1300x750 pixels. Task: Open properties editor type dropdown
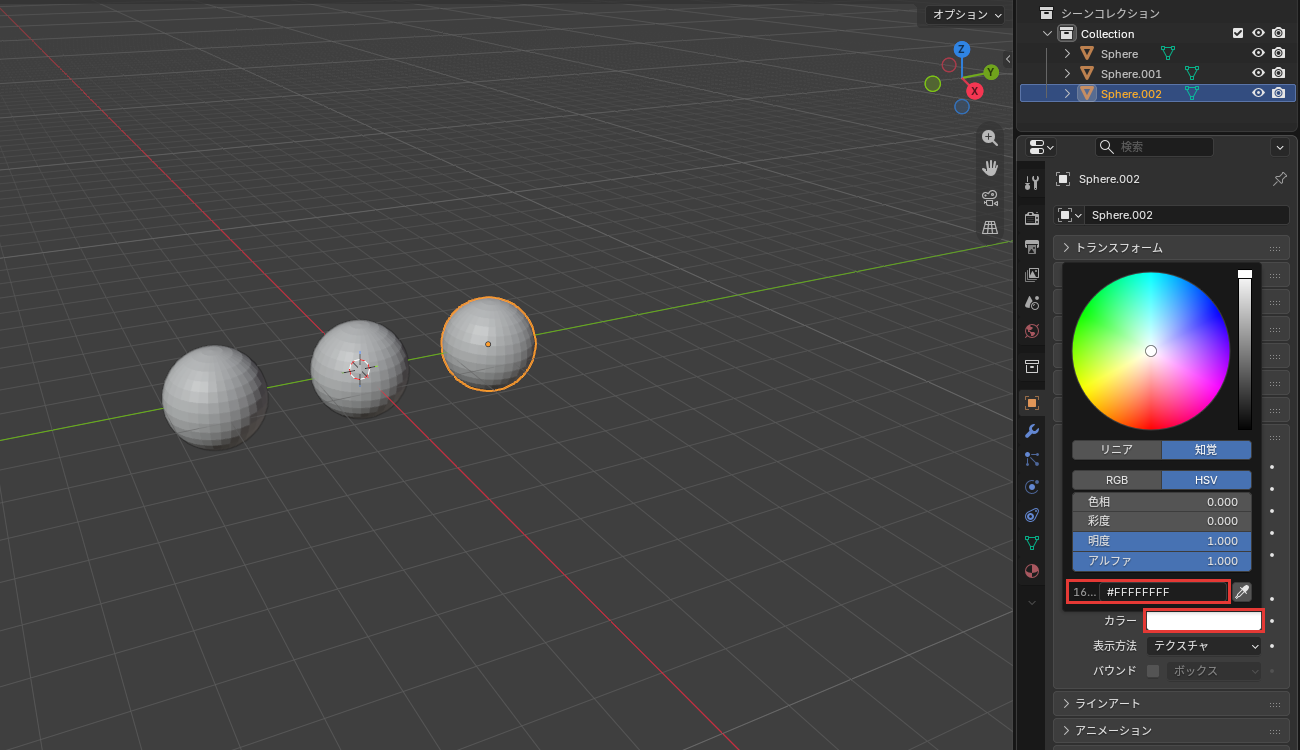click(x=1042, y=147)
